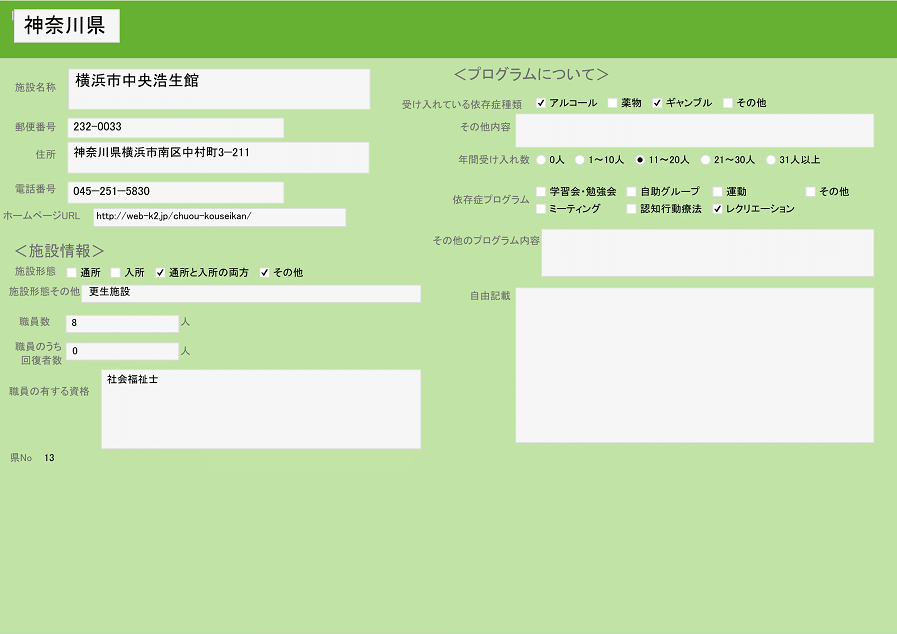The width and height of the screenshot is (897, 634).
Task: Click the ホームページURL input field
Action: tap(219, 217)
